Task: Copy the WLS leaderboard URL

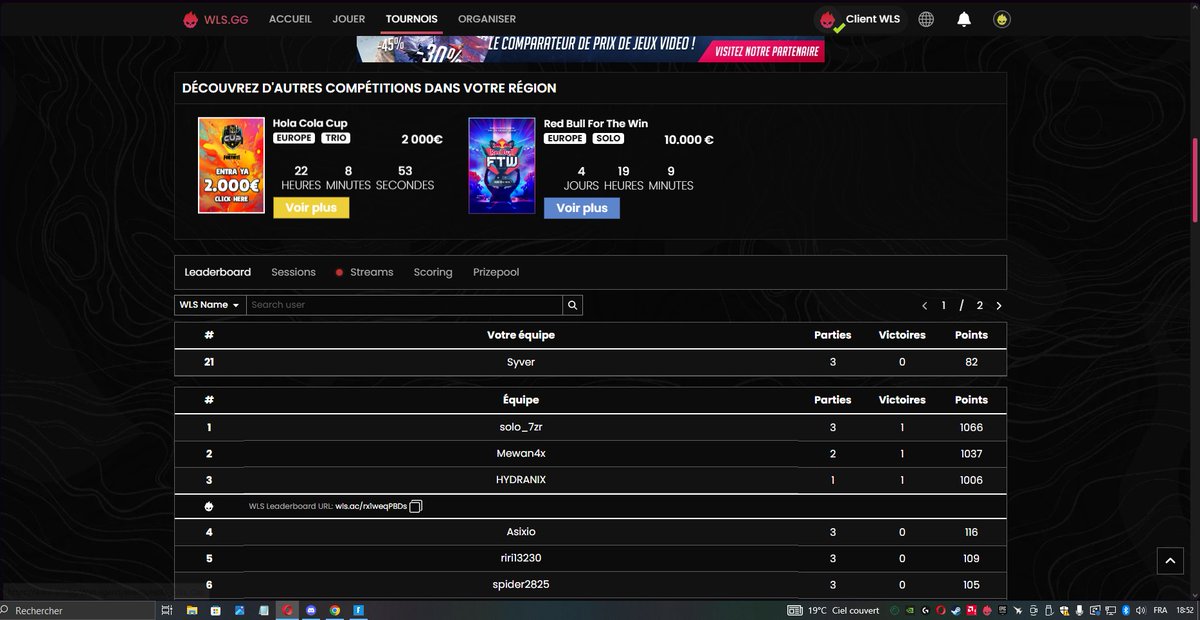Action: (416, 506)
